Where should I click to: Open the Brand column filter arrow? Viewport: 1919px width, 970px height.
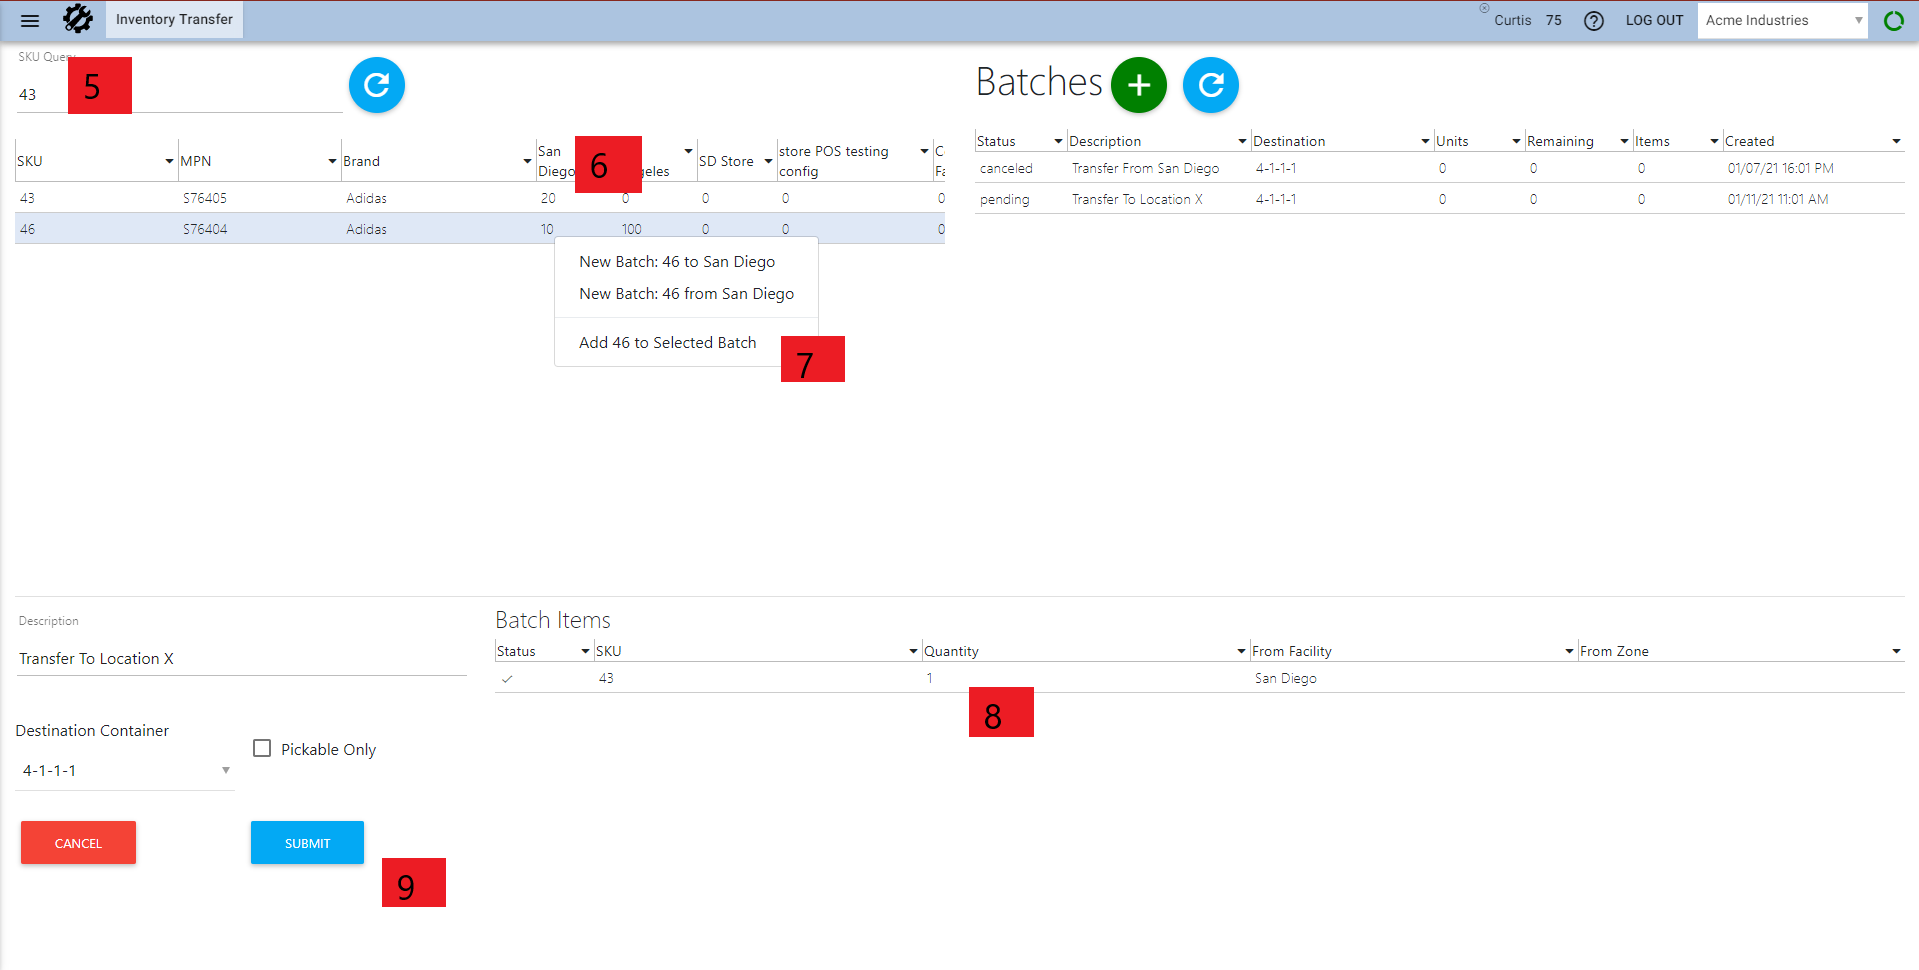click(527, 161)
